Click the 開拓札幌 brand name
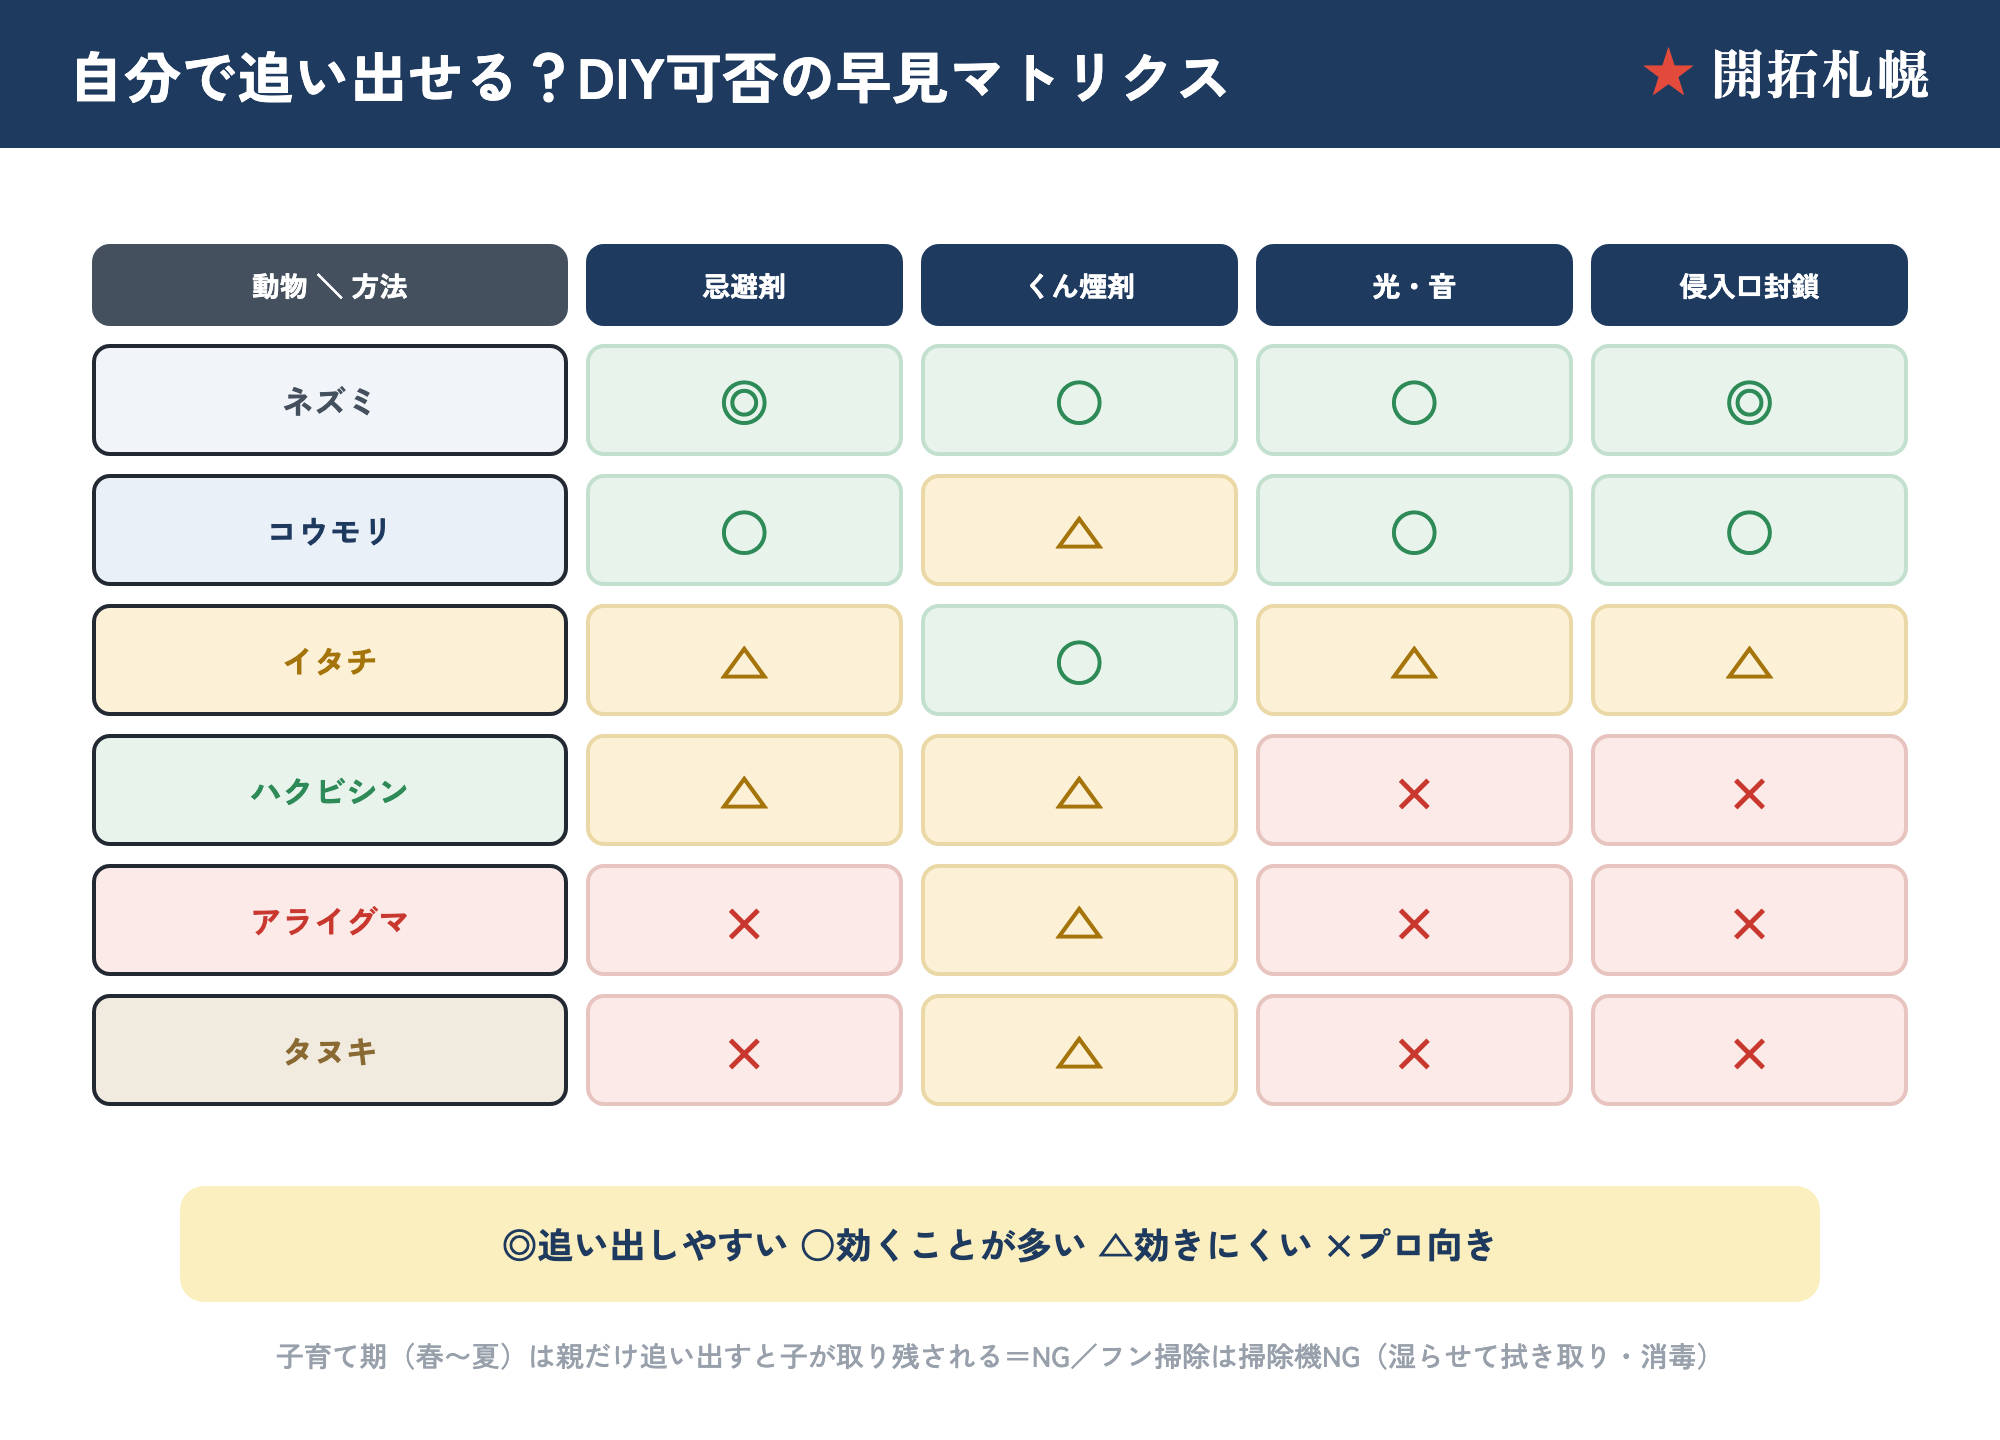Screen dimensions: 2000x1440 pyautogui.click(x=1820, y=75)
